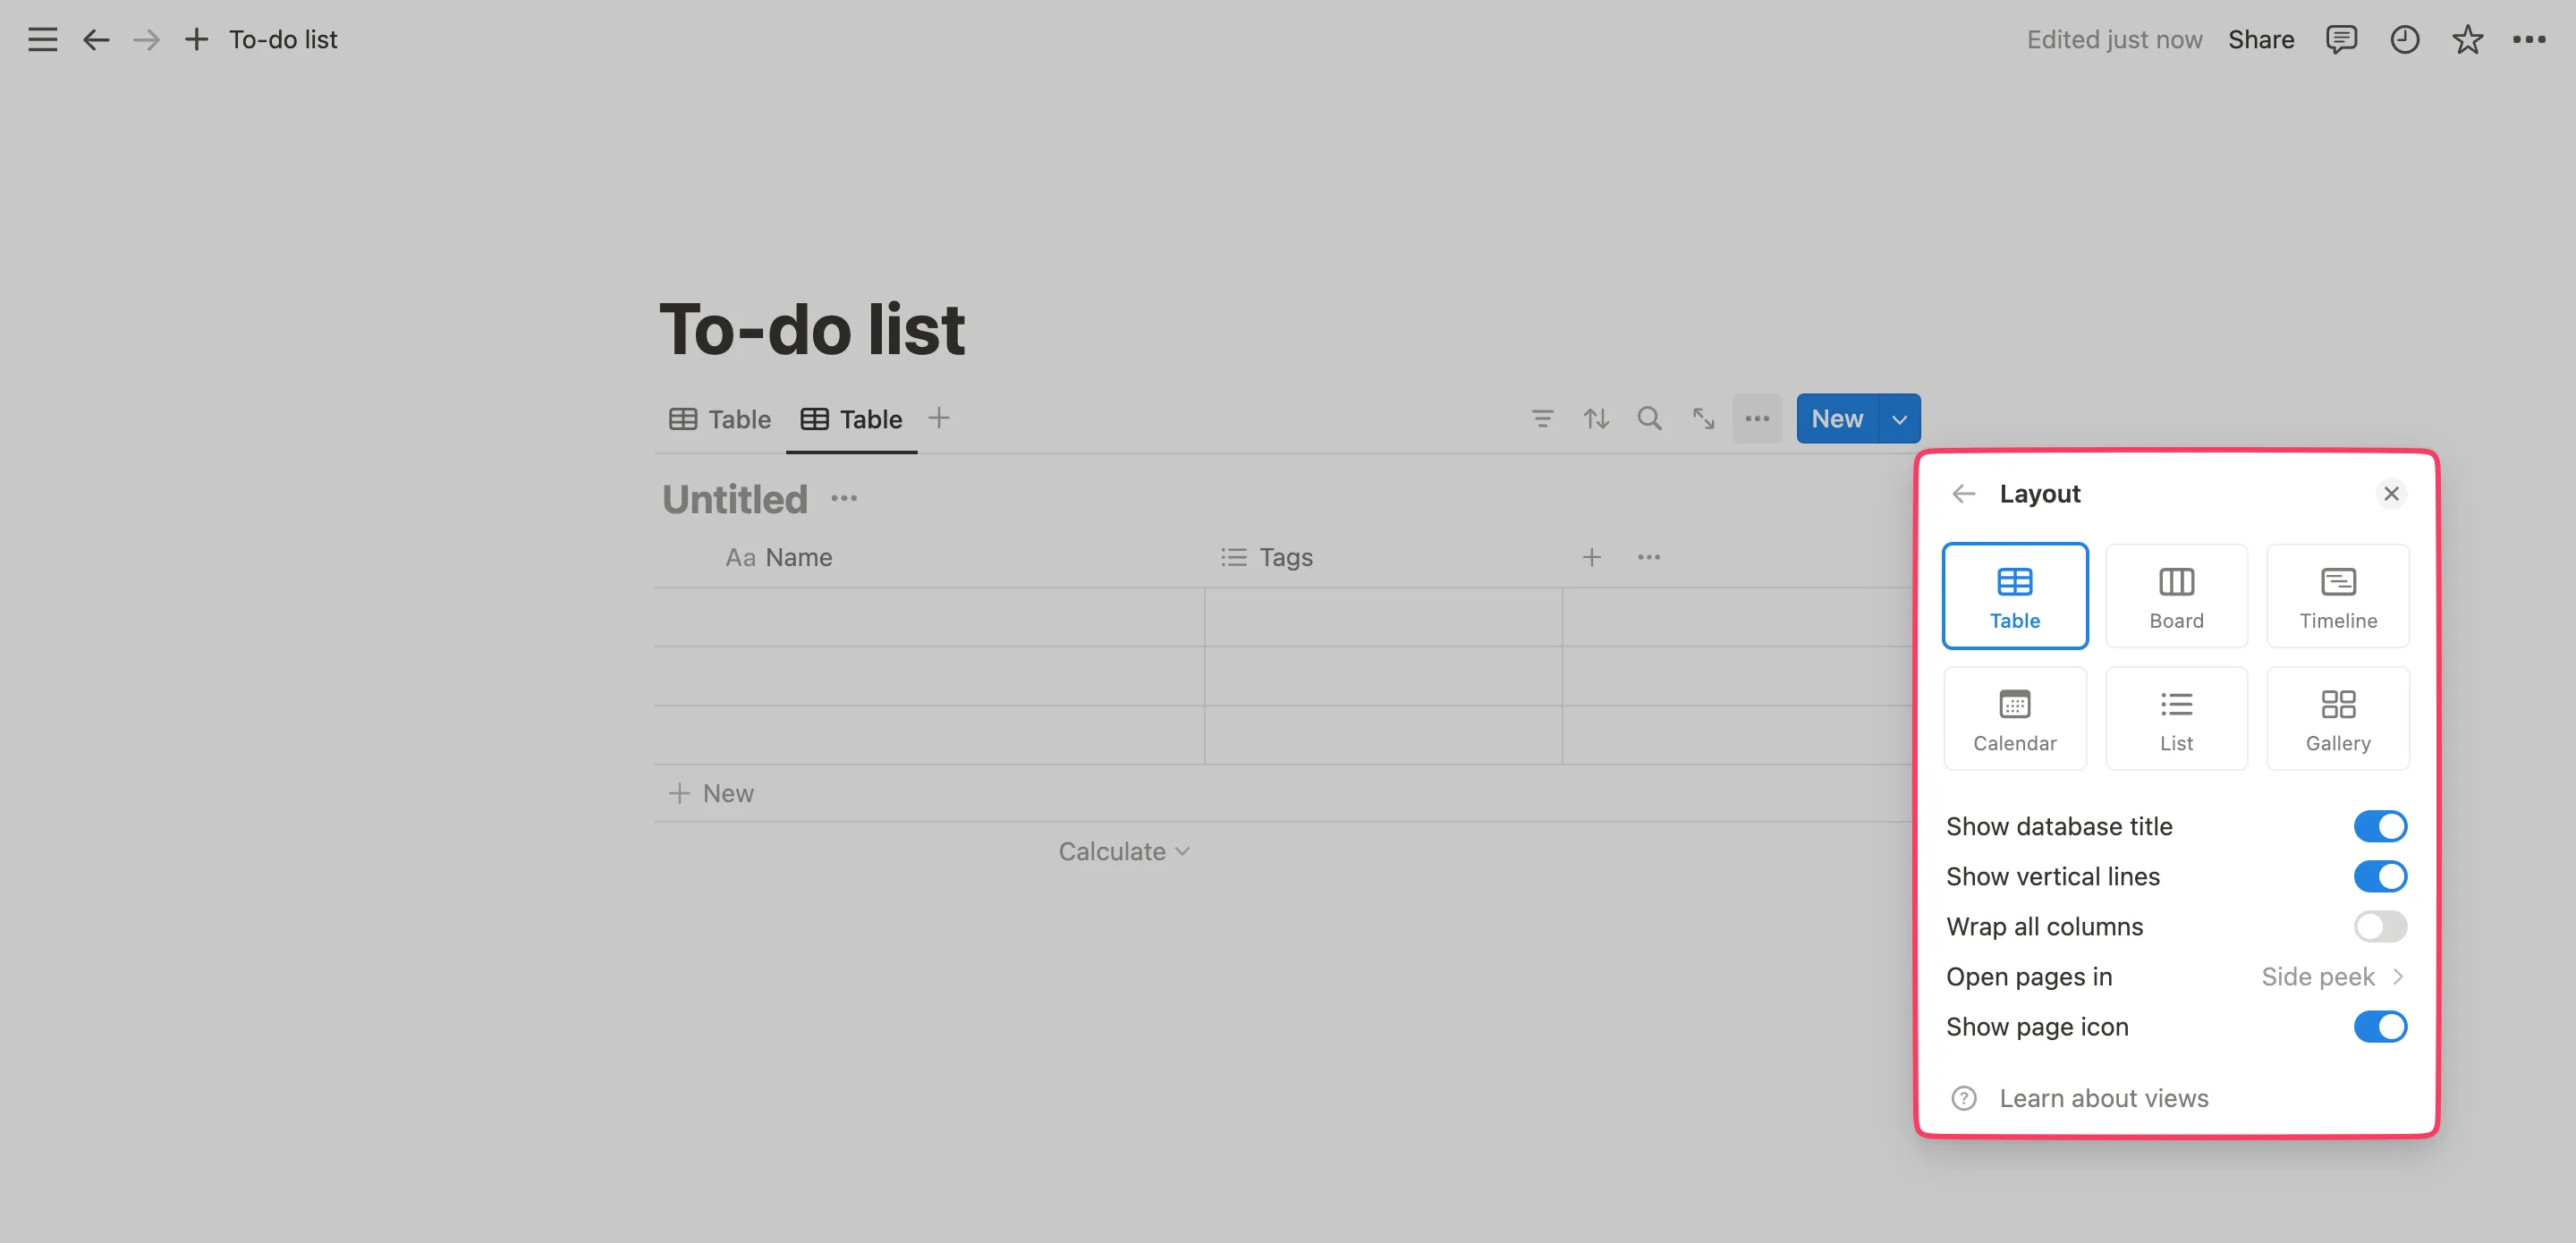2576x1243 pixels.
Task: Toggle Show vertical lines switch
Action: click(2379, 876)
